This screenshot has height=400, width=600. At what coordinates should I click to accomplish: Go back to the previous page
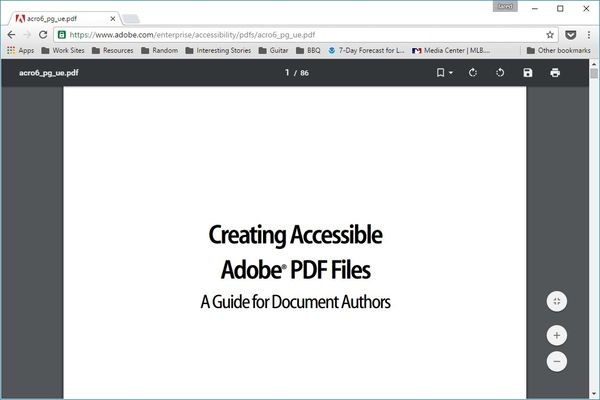[x=11, y=34]
